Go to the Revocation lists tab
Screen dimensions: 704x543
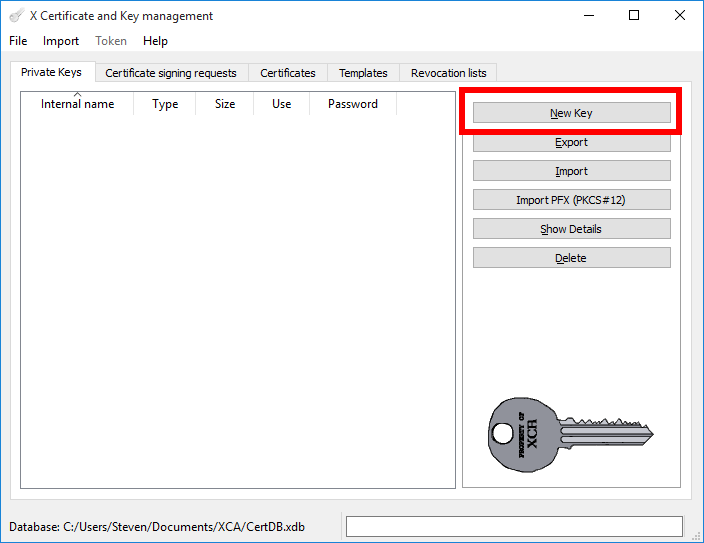click(x=449, y=73)
